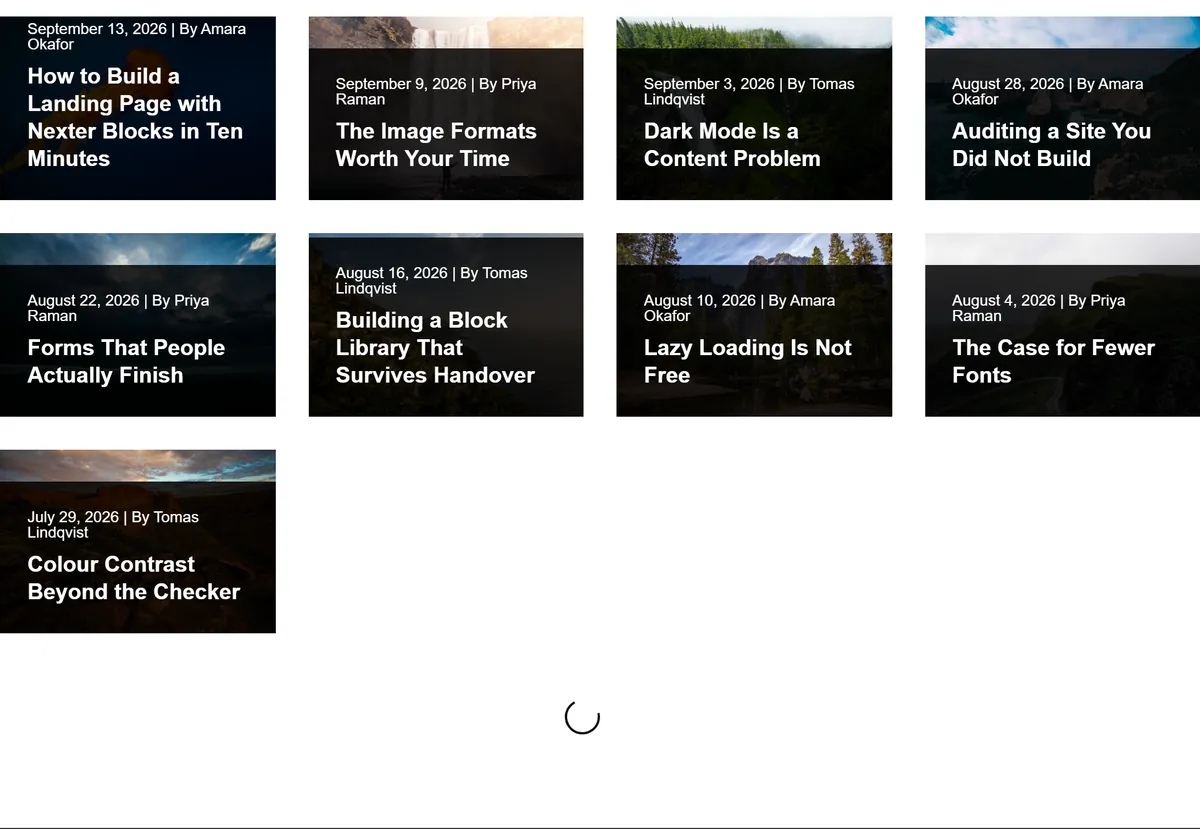Click the cloudy sky image above 'Forms That People' card
Viewport: 1200px width, 829px height.
coord(138,249)
